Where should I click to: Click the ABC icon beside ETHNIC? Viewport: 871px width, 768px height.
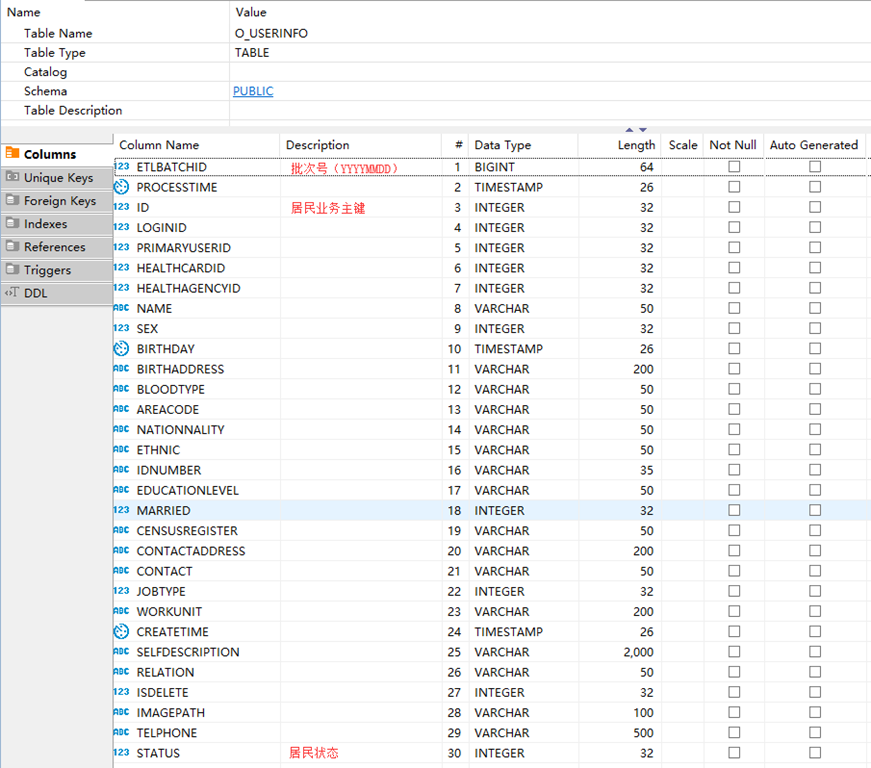tap(121, 449)
